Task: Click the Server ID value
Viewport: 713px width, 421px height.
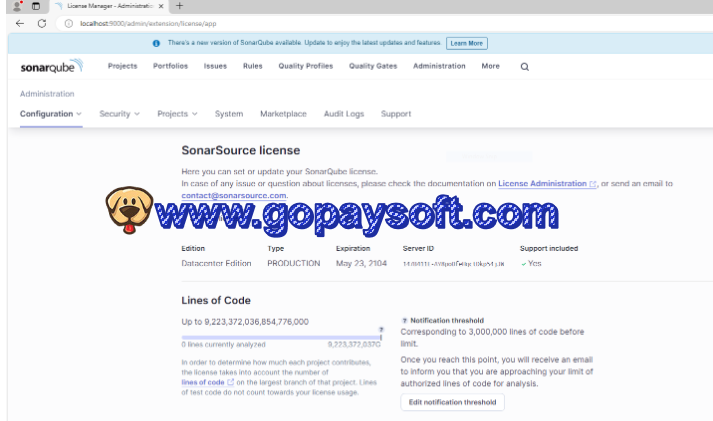Action: [x=453, y=264]
